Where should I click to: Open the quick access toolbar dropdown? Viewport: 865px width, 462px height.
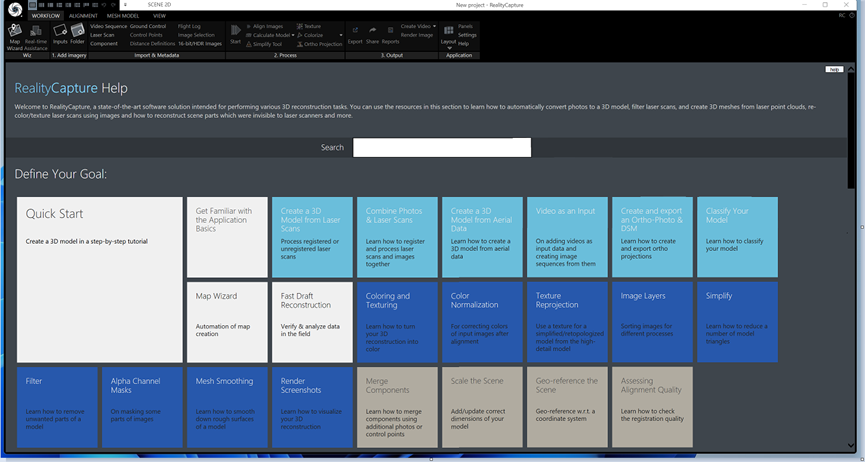click(x=126, y=5)
